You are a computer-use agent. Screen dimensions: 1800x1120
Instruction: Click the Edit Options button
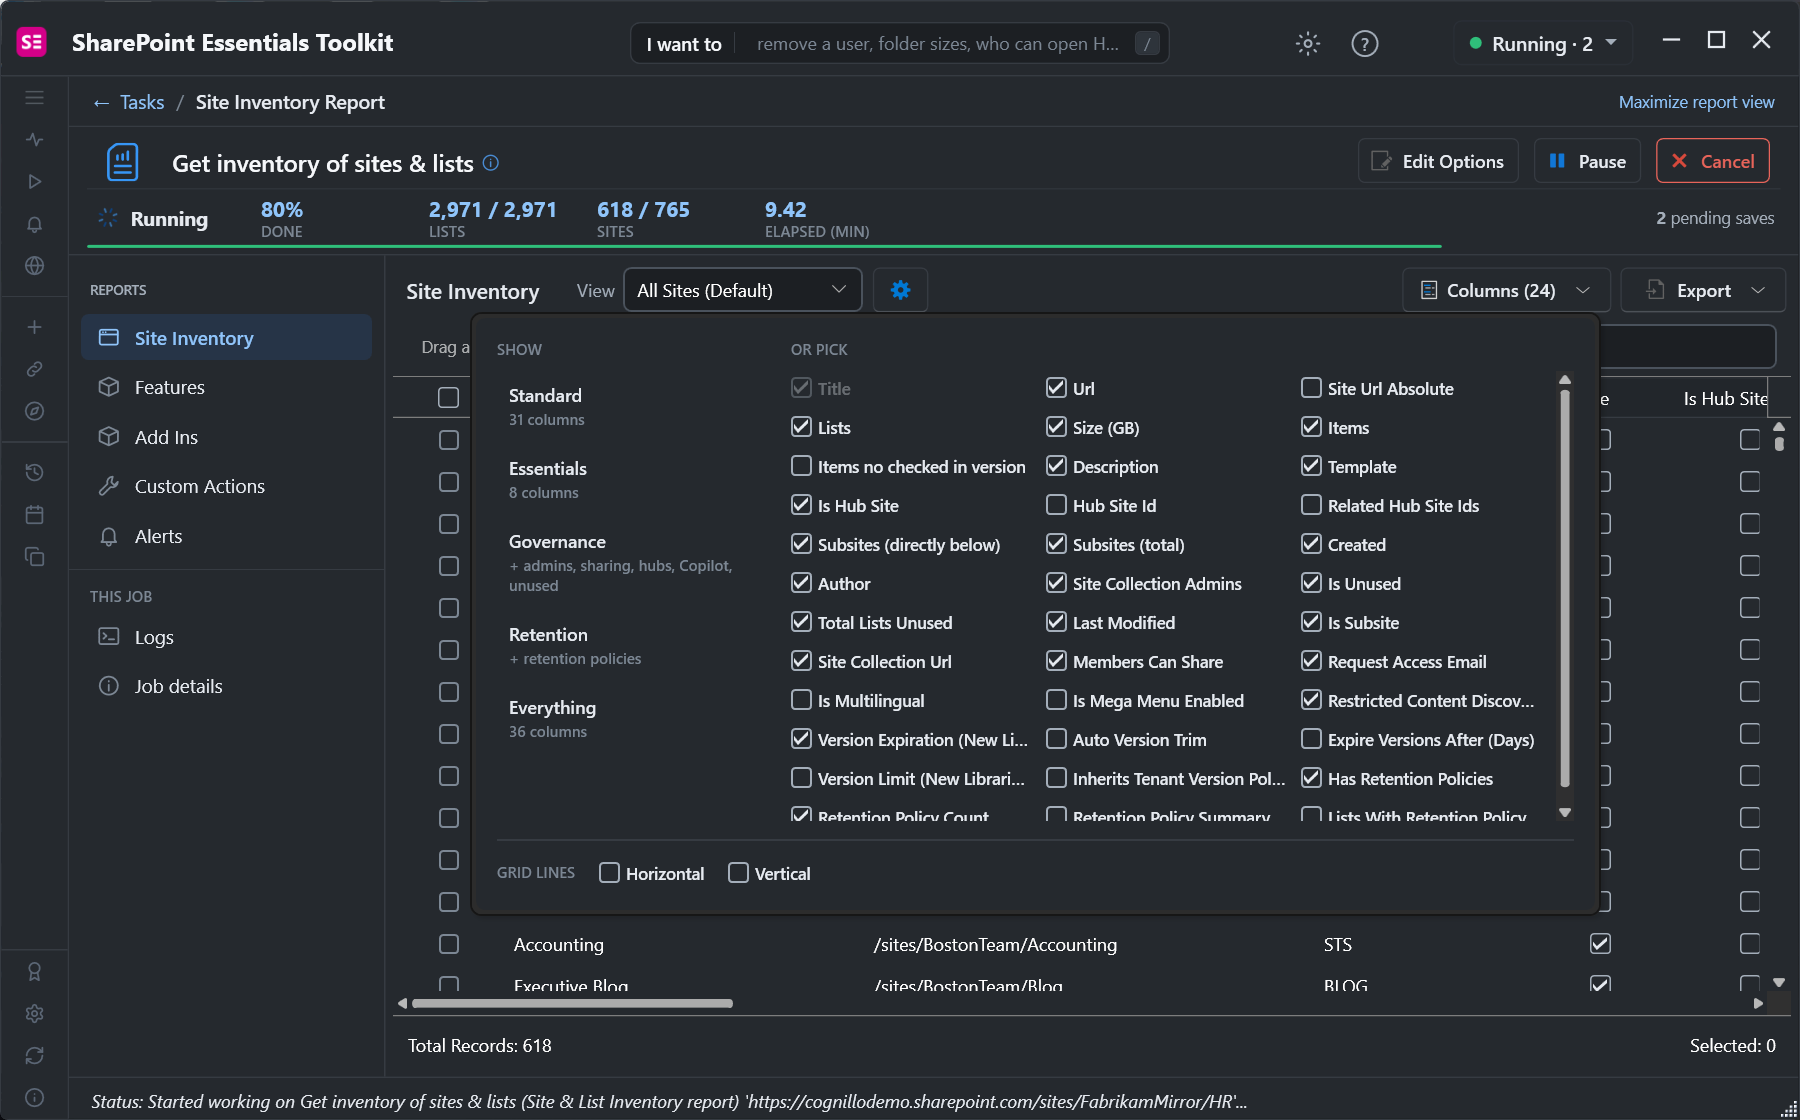pos(1438,161)
